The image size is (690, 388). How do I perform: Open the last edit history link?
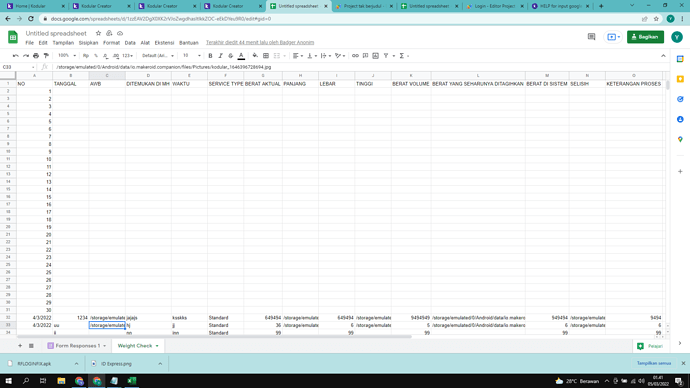pyautogui.click(x=260, y=43)
